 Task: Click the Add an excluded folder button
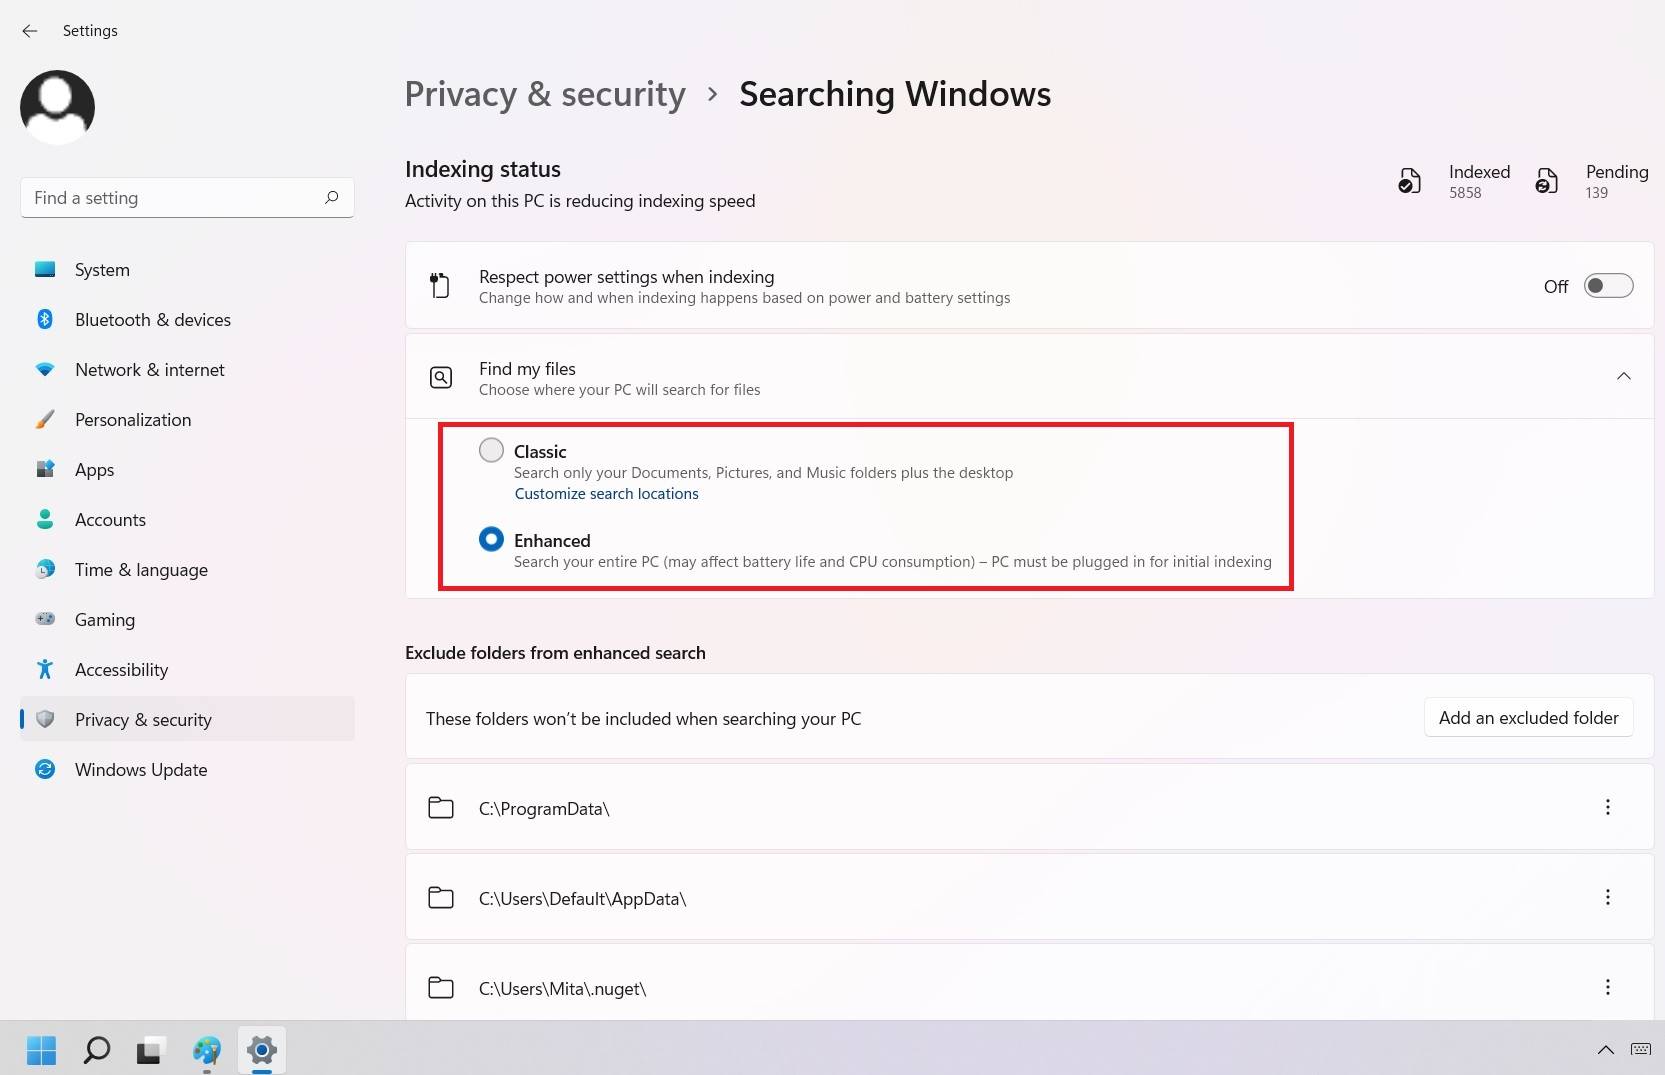pyautogui.click(x=1528, y=717)
